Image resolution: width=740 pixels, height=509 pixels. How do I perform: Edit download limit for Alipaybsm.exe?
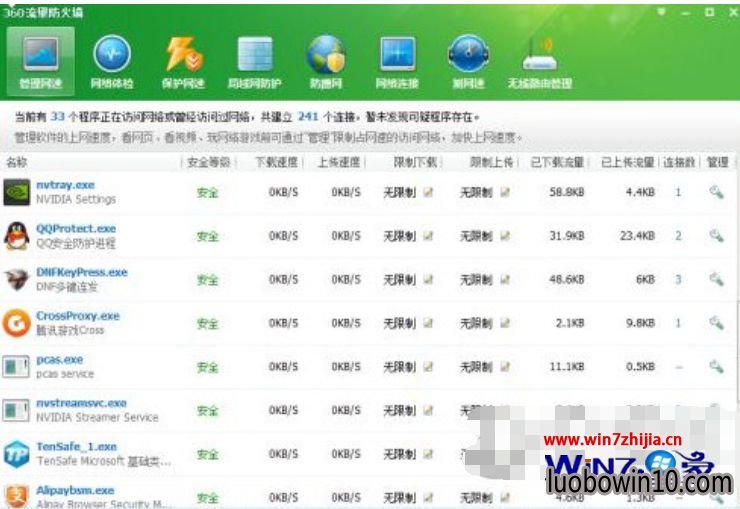[x=428, y=497]
